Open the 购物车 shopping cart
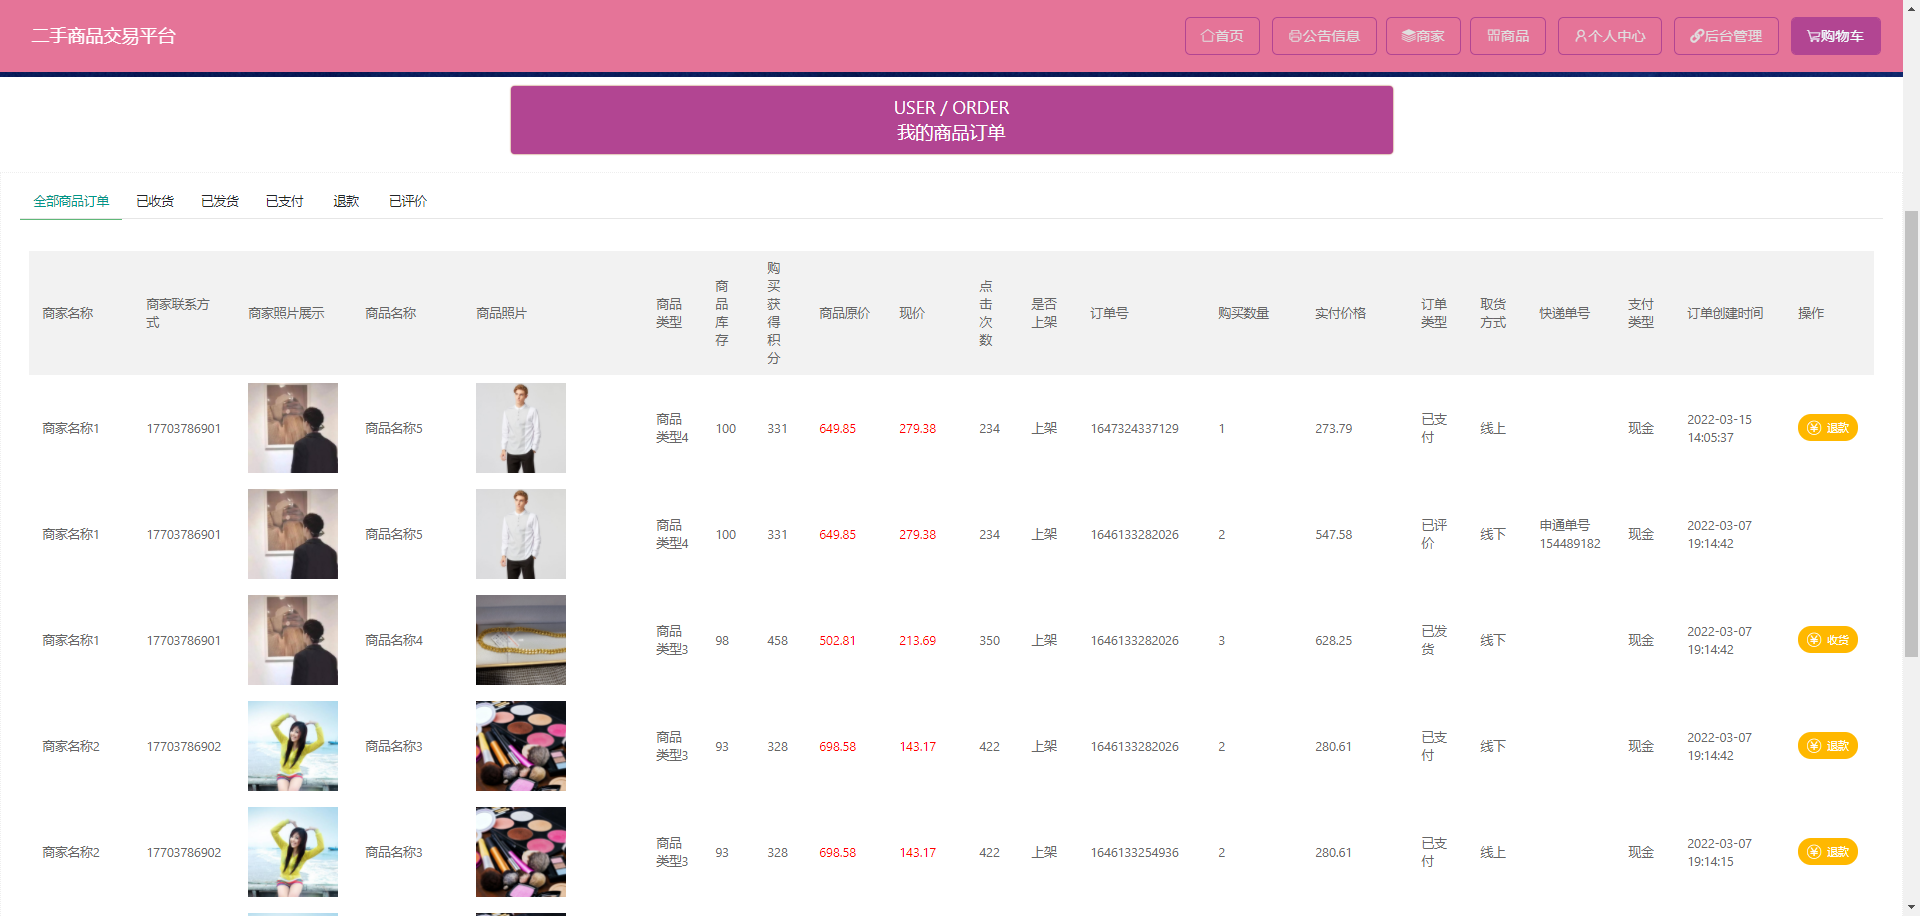The width and height of the screenshot is (1920, 916). pyautogui.click(x=1835, y=36)
